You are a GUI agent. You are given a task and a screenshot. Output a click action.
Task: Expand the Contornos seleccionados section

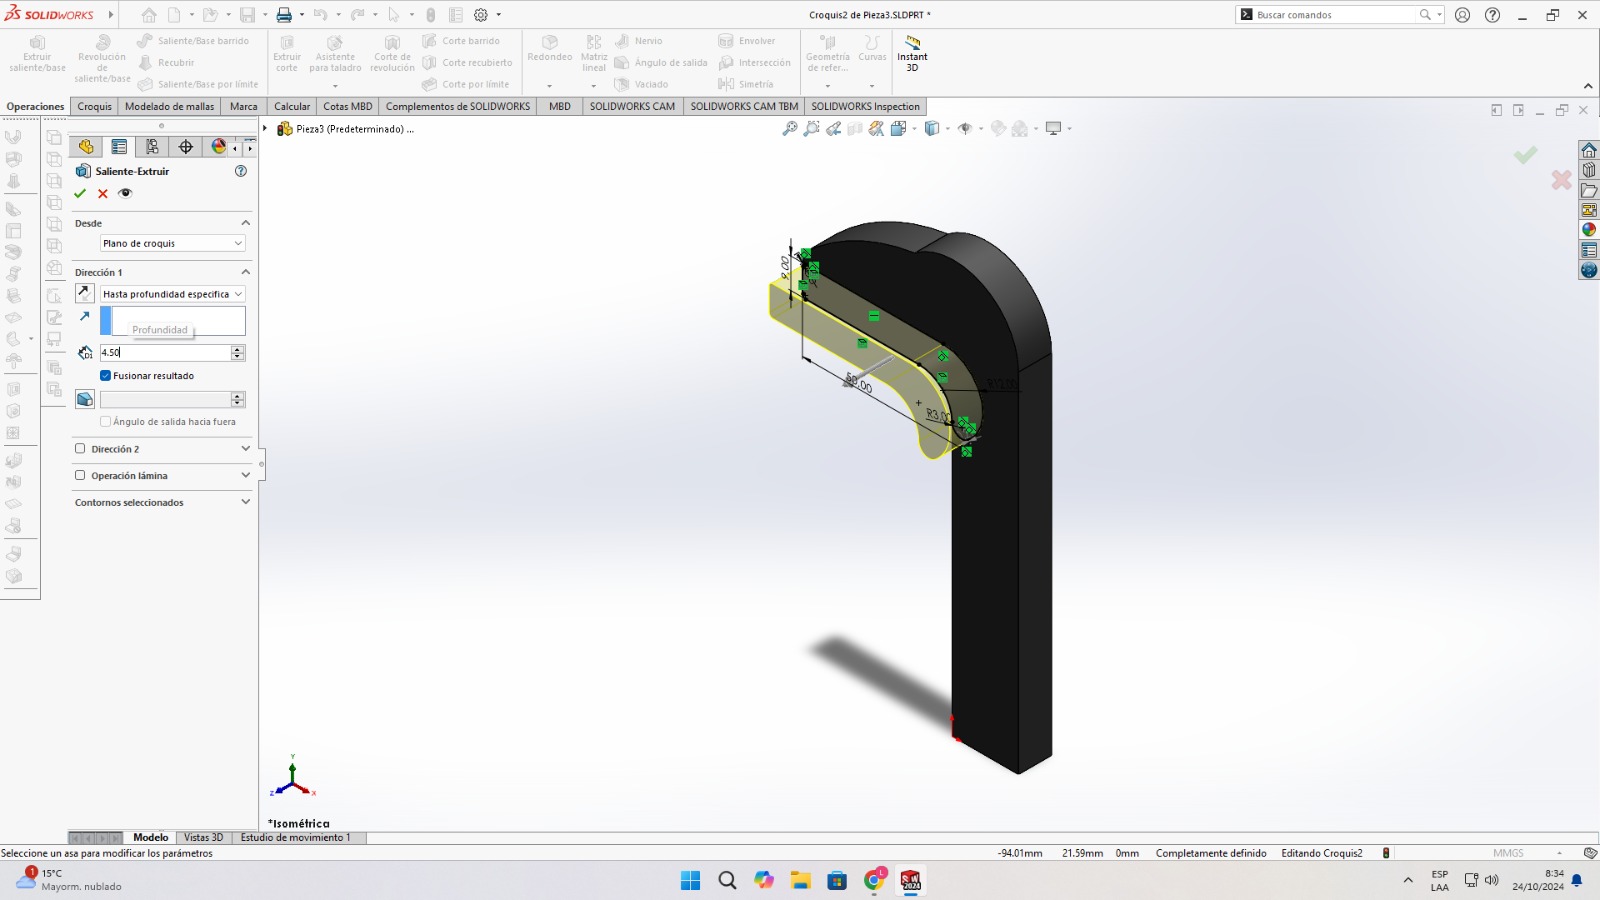pos(245,502)
